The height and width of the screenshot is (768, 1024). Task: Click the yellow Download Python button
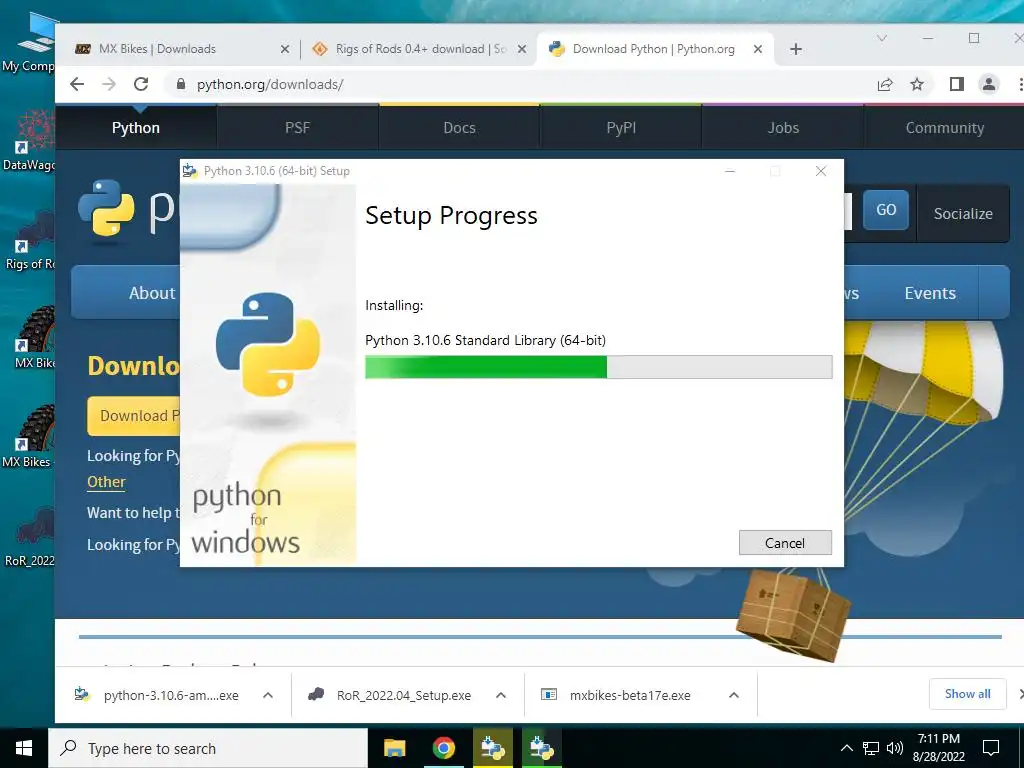pyautogui.click(x=134, y=416)
